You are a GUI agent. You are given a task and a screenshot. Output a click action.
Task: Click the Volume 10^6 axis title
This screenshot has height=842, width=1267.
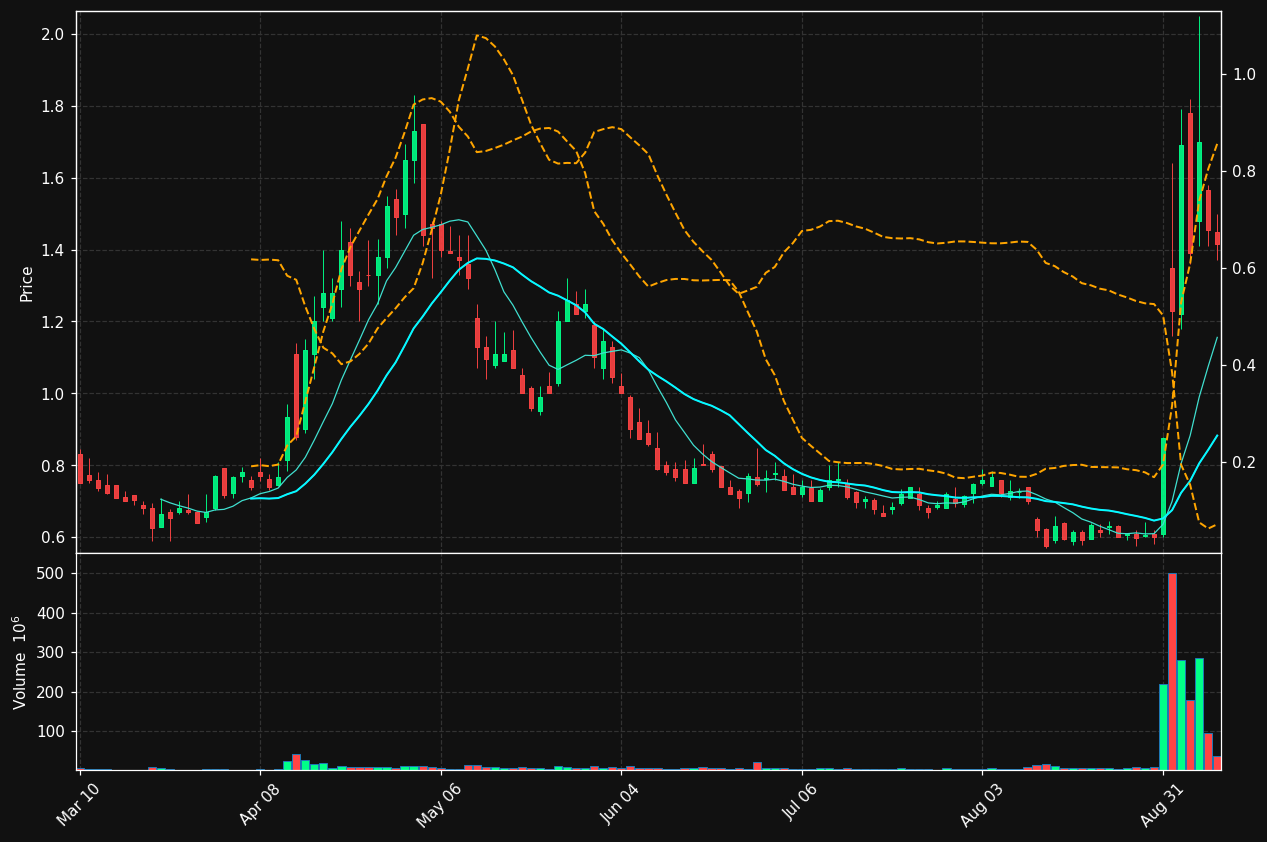click(20, 662)
